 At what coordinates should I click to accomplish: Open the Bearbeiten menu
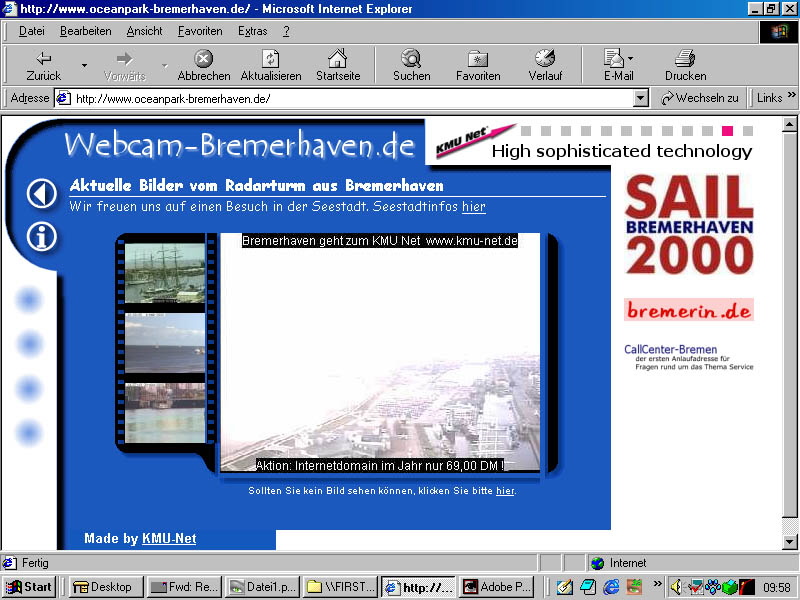click(x=86, y=31)
